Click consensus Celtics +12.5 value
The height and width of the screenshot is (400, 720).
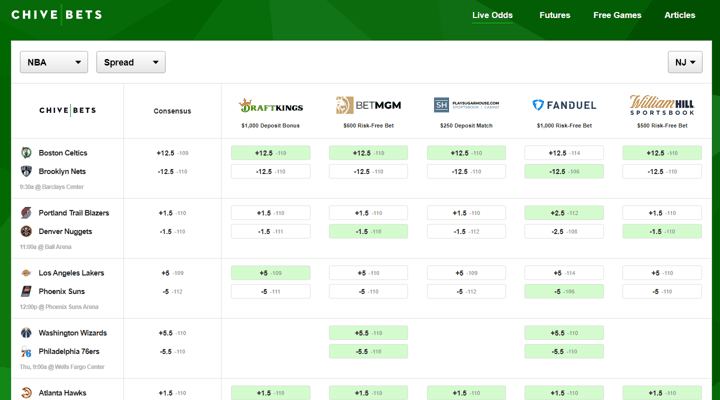(x=172, y=153)
